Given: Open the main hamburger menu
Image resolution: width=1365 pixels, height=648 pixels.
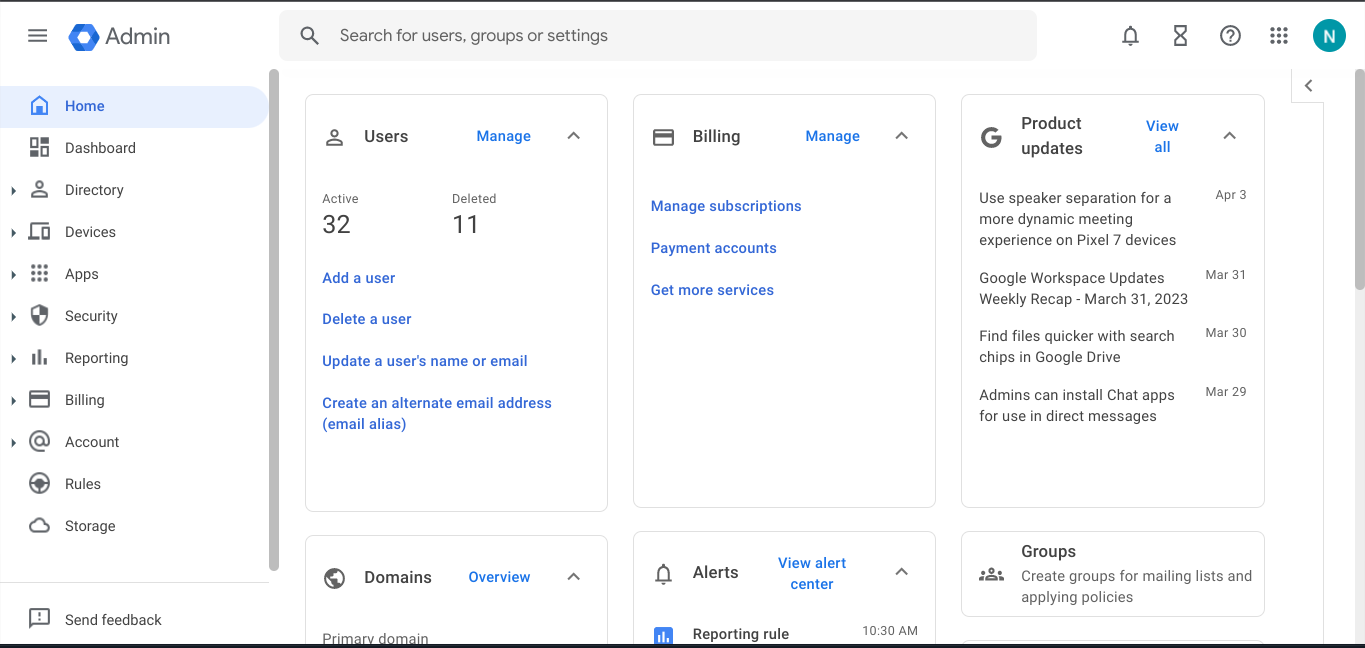Looking at the screenshot, I should (x=37, y=36).
